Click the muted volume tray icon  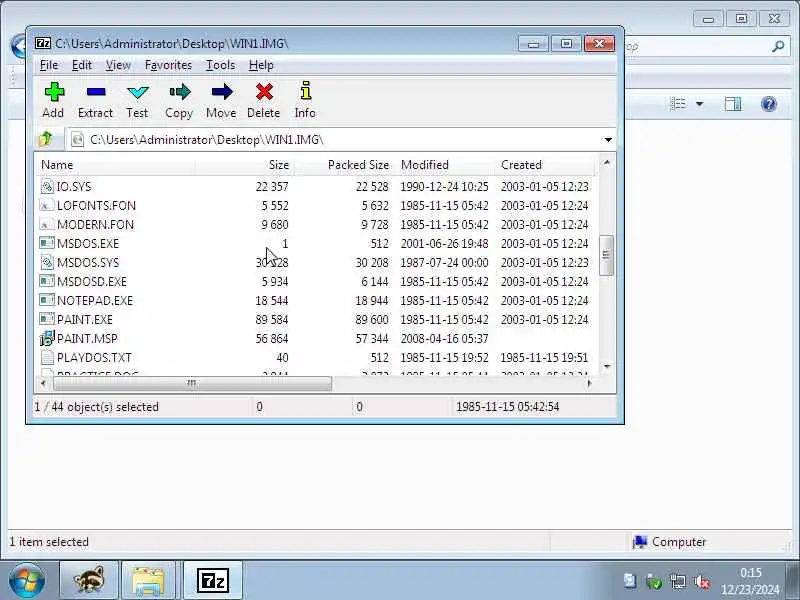pyautogui.click(x=702, y=581)
